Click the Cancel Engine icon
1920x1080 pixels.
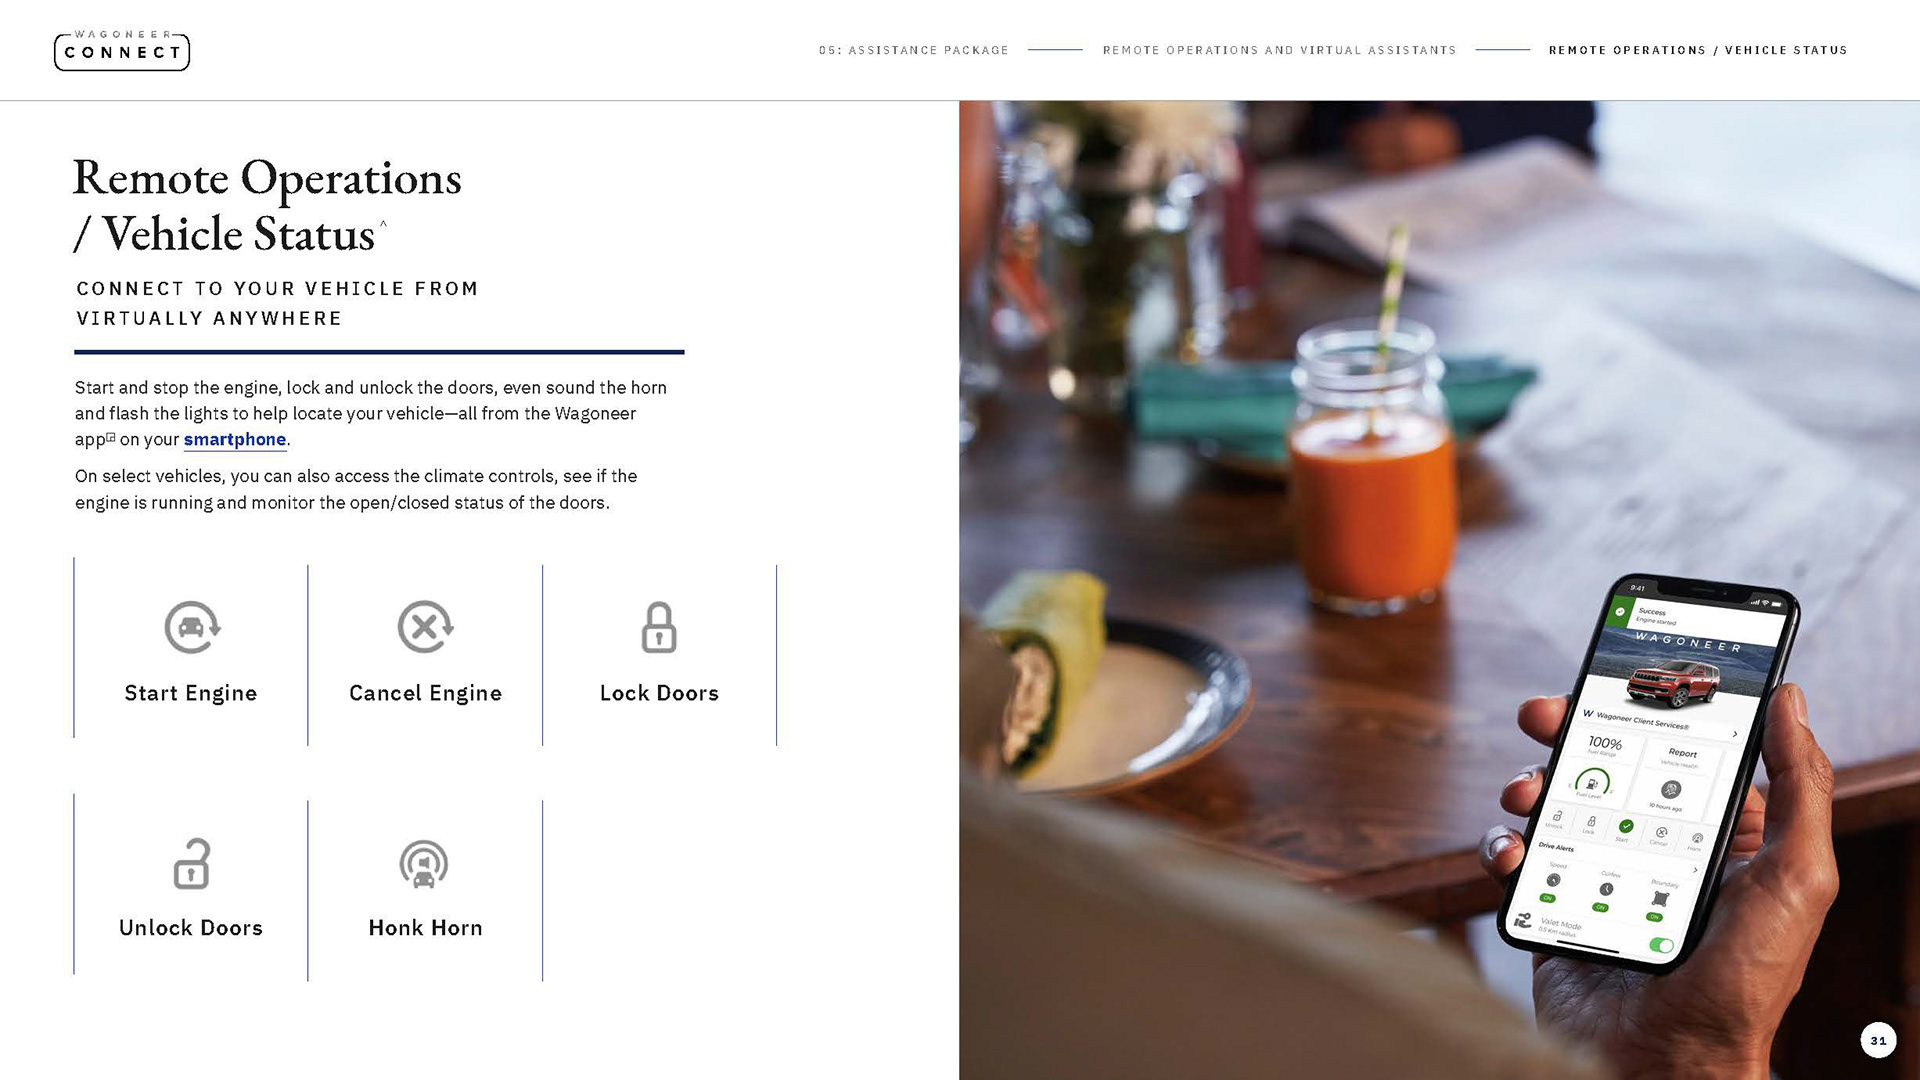(425, 627)
